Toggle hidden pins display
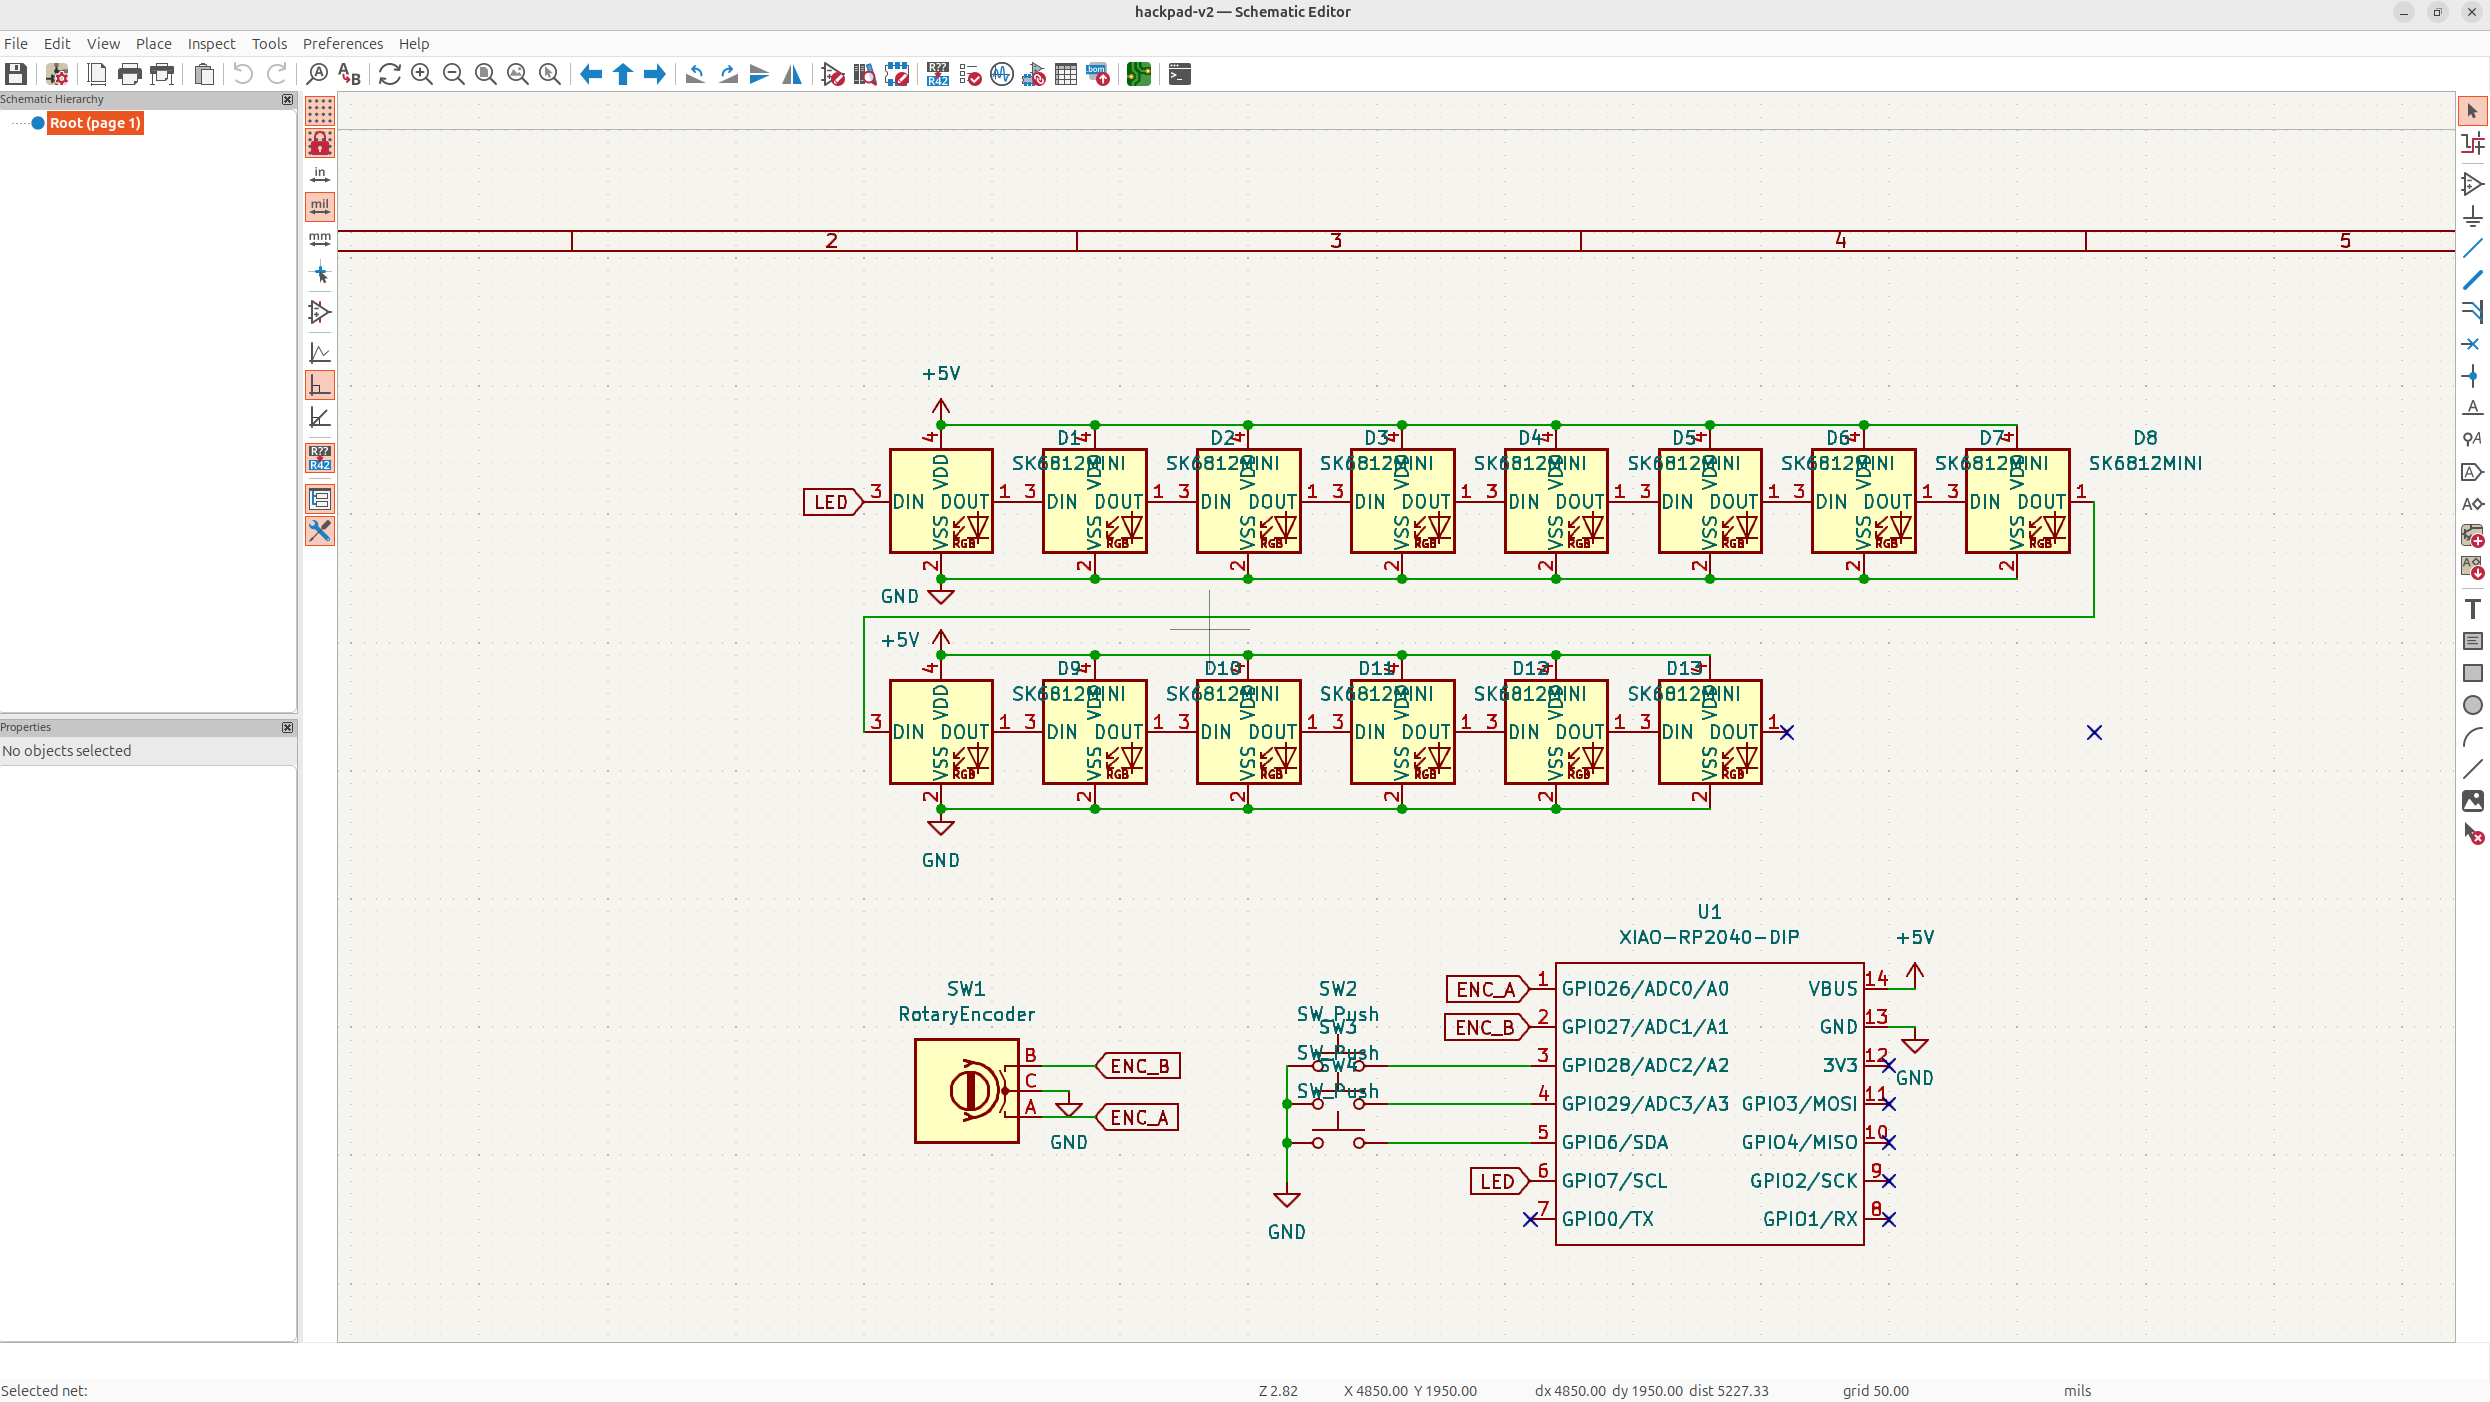 (x=320, y=313)
